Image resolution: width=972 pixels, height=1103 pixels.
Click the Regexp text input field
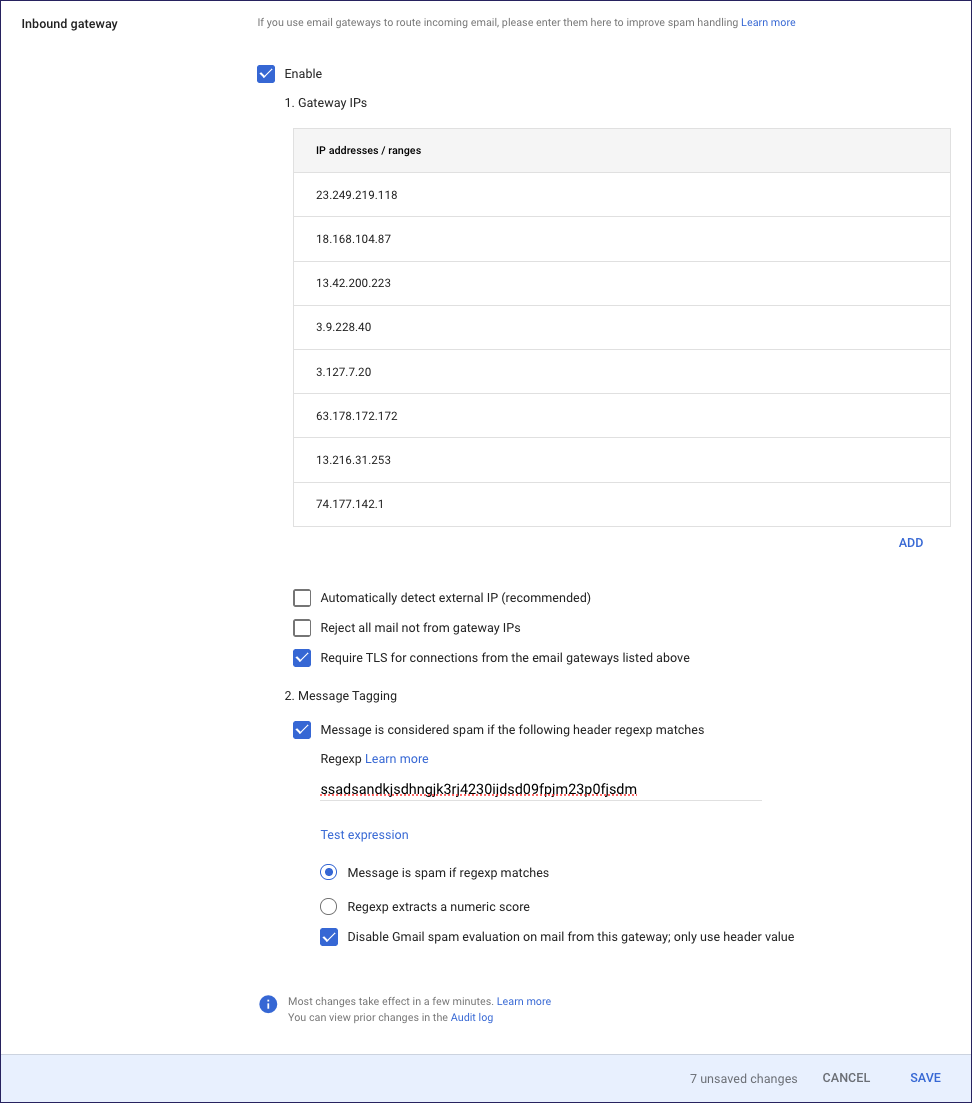pyautogui.click(x=540, y=789)
